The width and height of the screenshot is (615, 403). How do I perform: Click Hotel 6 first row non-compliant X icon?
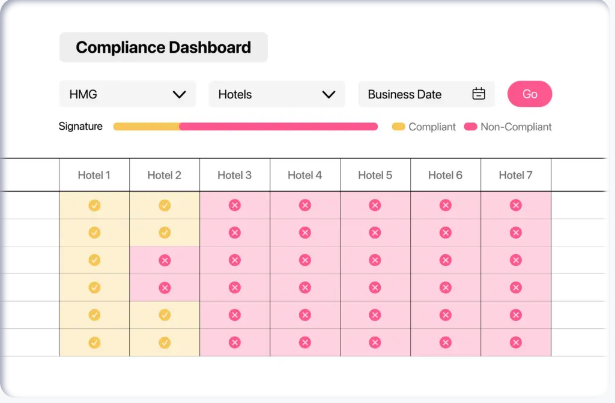(445, 205)
